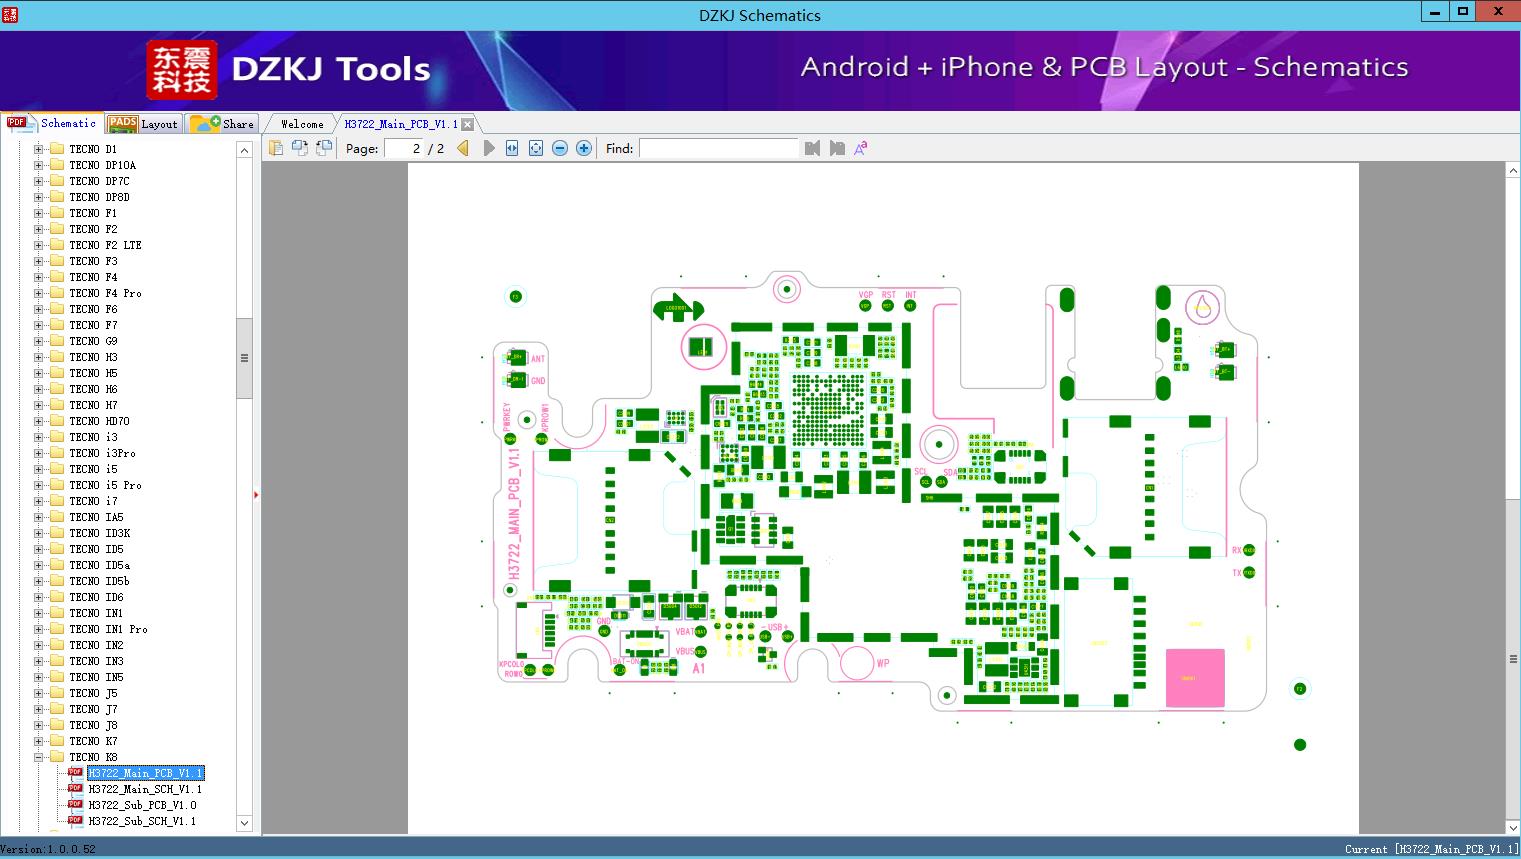Expand the TECNO HD70 folder
Viewport: 1521px width, 859px height.
coord(39,421)
